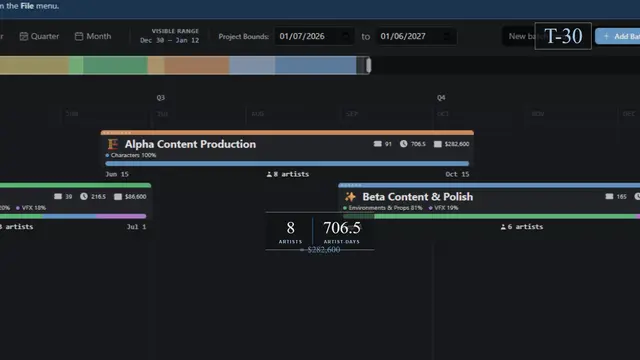
Task: Click the Q3 quarter marker
Action: 160,98
